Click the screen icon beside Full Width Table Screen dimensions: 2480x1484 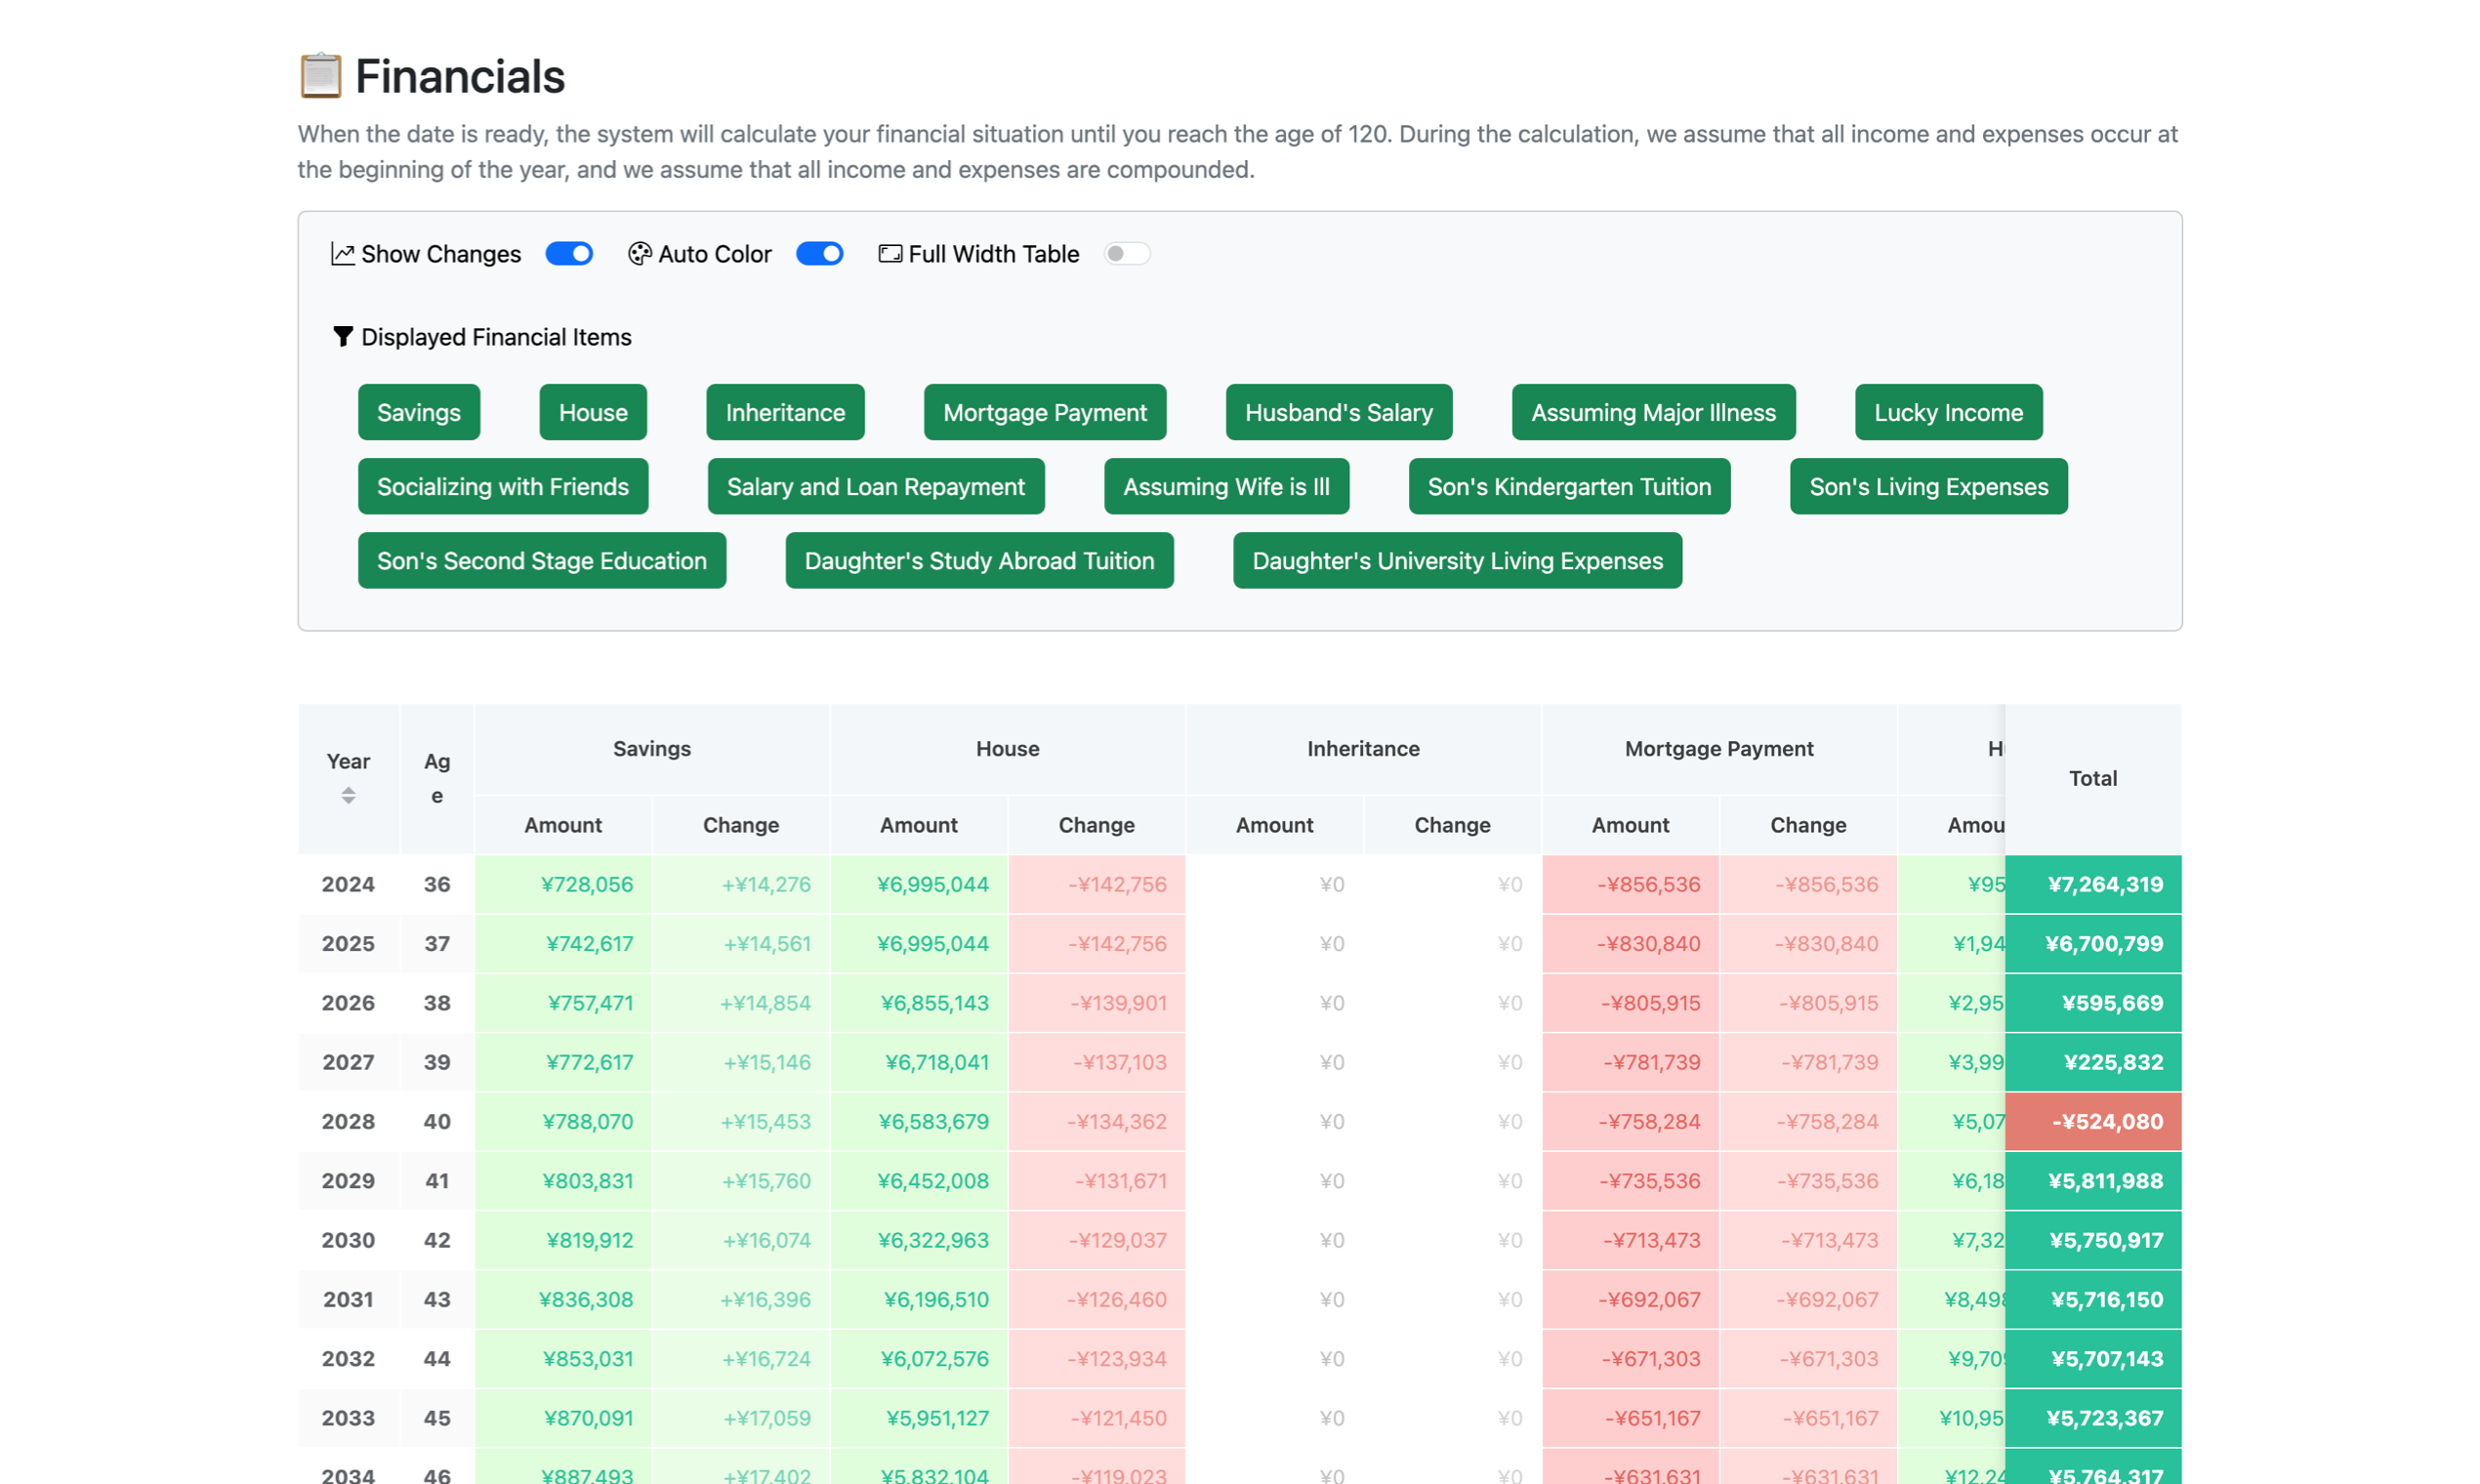[x=889, y=254]
